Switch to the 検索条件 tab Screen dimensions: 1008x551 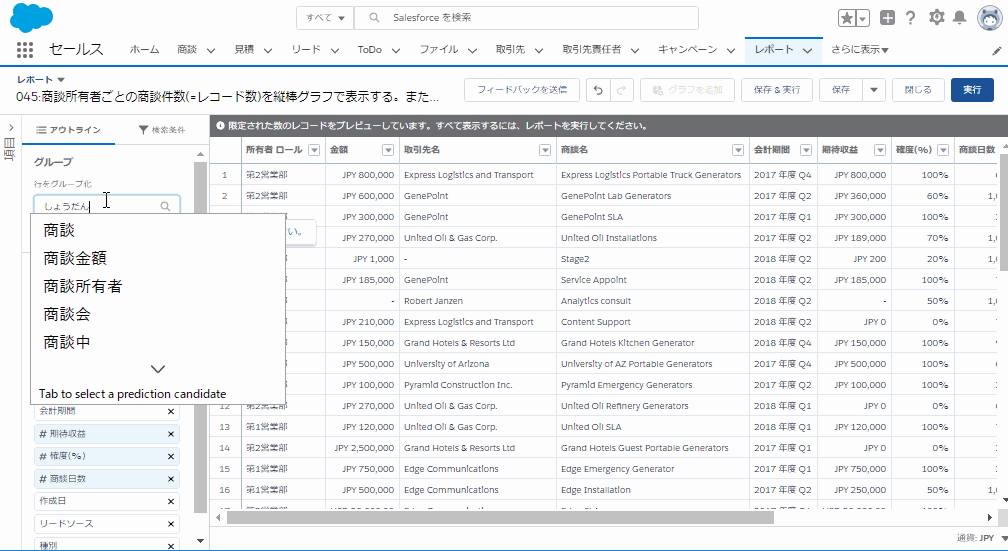[162, 130]
